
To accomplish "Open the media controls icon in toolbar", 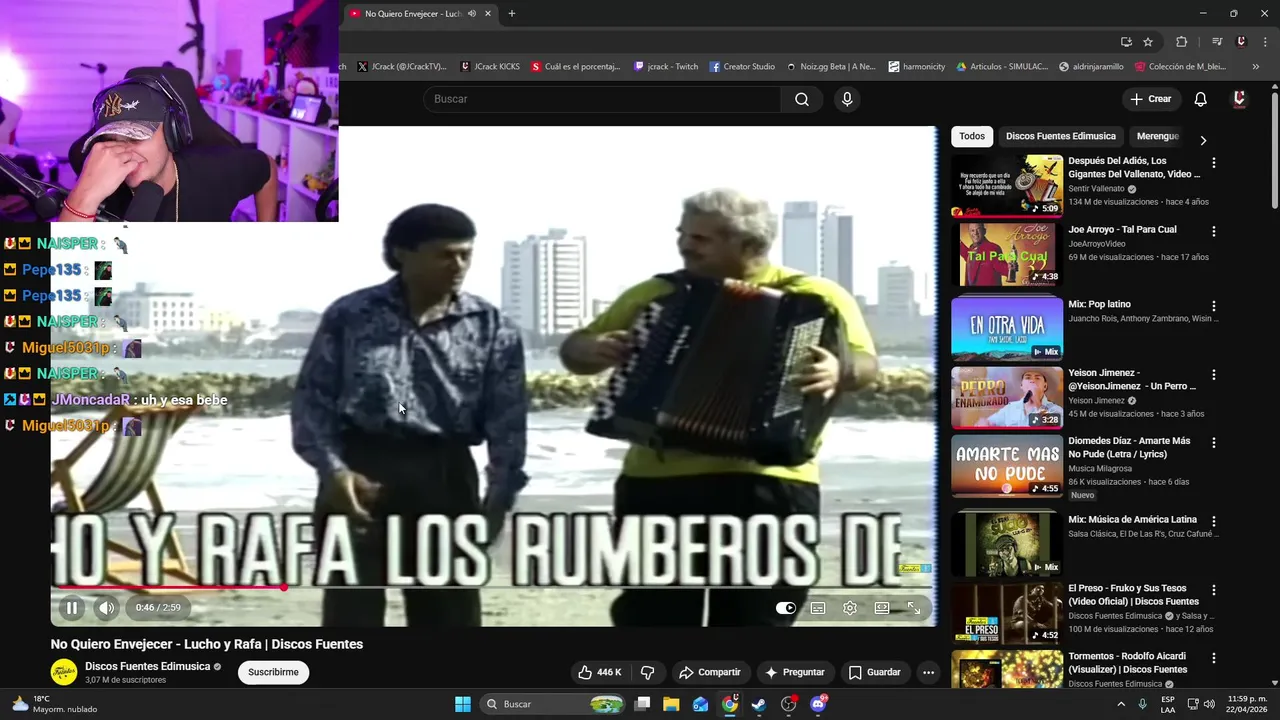I will pyautogui.click(x=1217, y=41).
